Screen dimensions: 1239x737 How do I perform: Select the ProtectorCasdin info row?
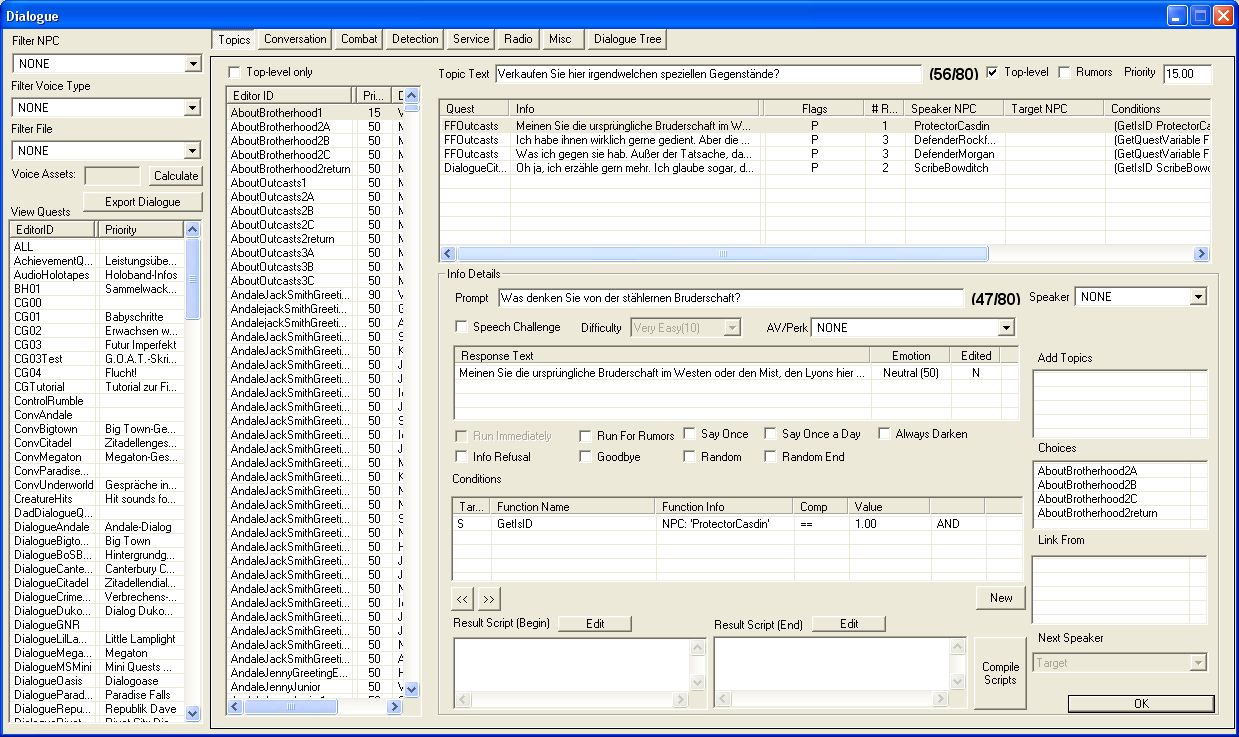pyautogui.click(x=825, y=126)
